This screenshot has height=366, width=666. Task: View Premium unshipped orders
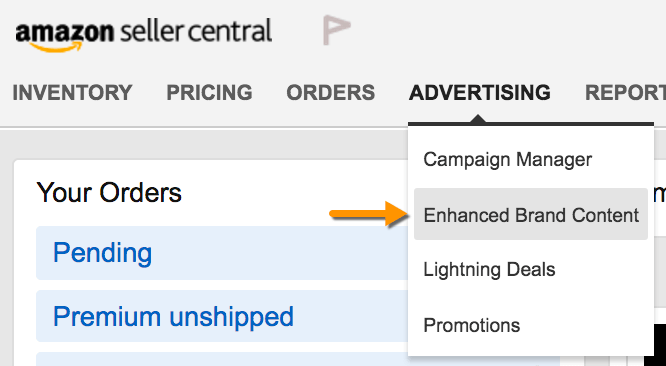point(173,316)
